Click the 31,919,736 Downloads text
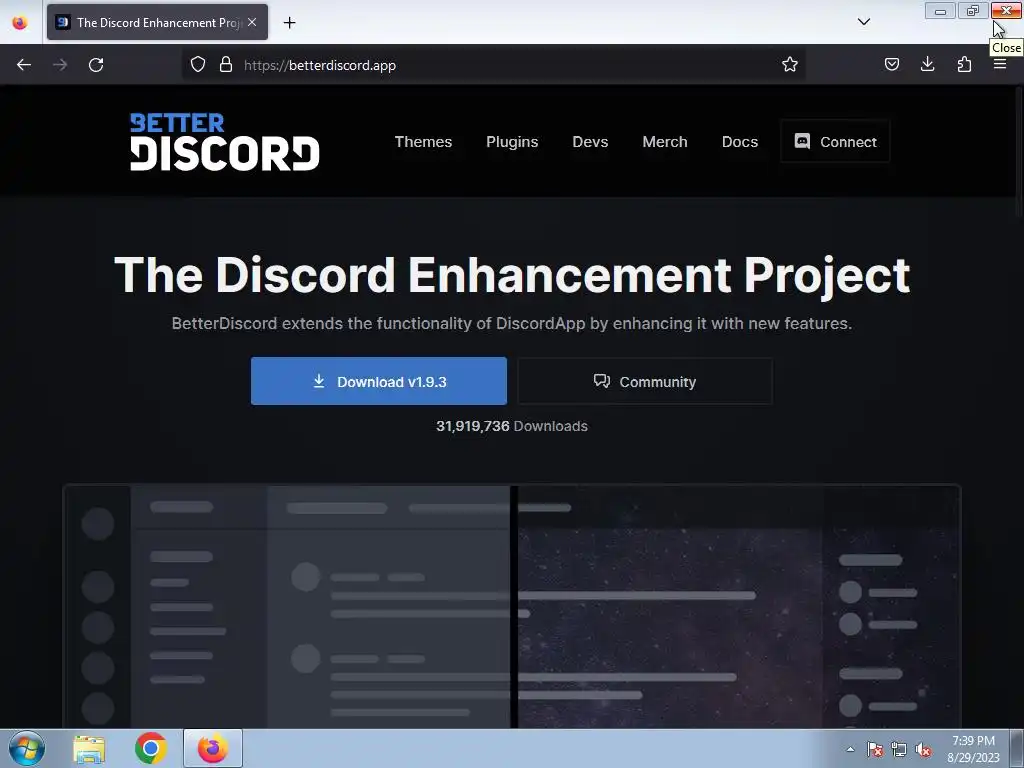 click(x=512, y=426)
